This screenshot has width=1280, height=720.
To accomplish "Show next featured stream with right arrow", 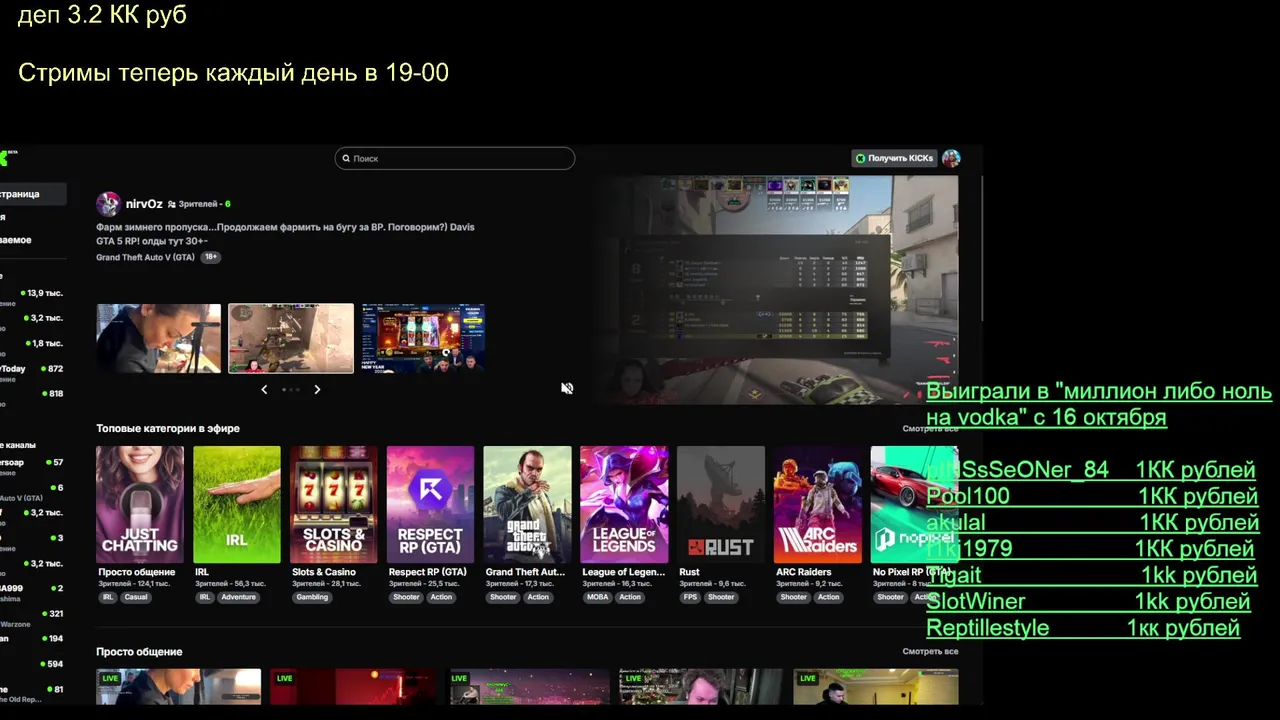I will tap(317, 389).
